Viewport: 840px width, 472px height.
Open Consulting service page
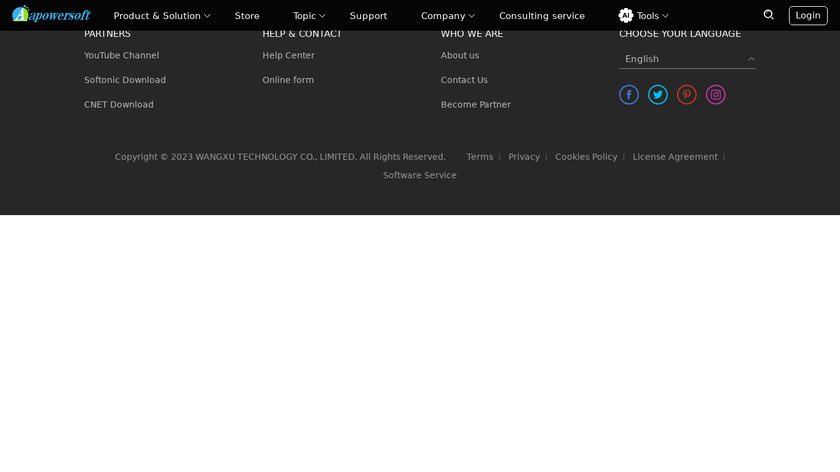pos(542,16)
